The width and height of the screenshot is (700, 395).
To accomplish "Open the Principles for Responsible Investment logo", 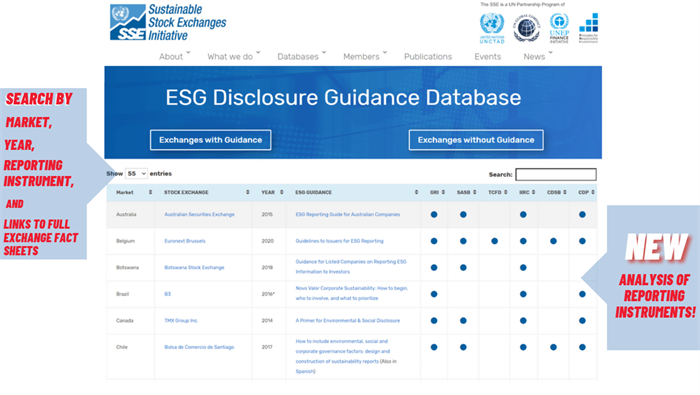I will point(588,28).
